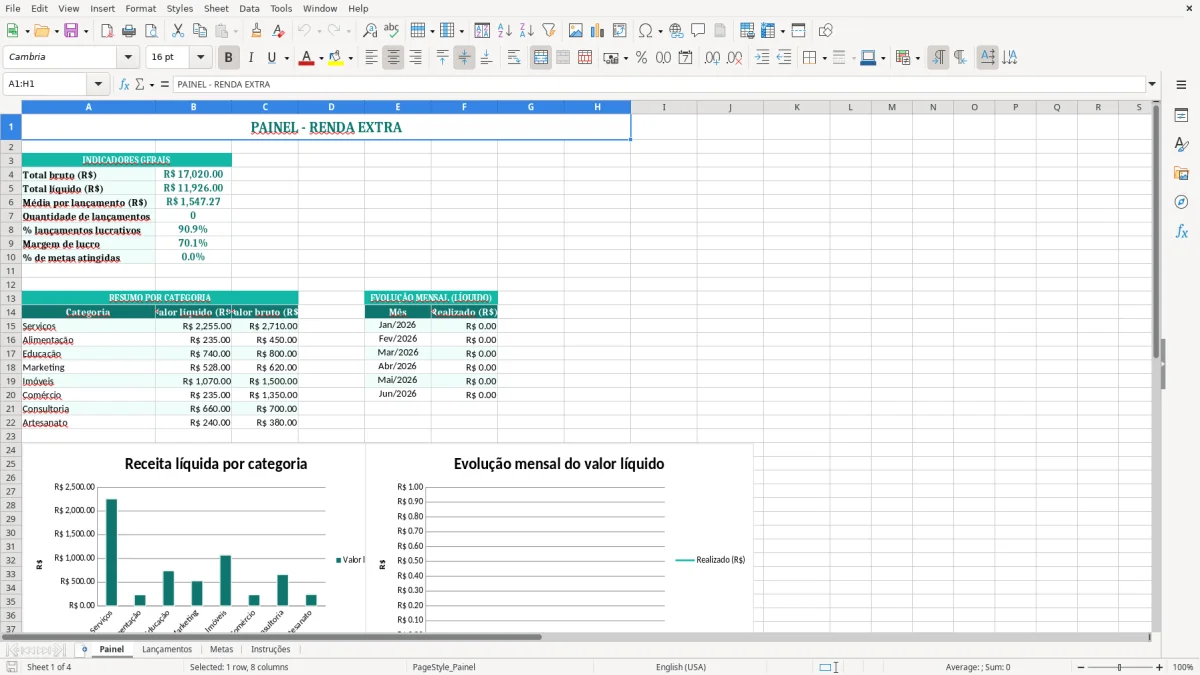Select row header 12
Image resolution: width=1200 pixels, height=675 pixels.
[x=11, y=284]
